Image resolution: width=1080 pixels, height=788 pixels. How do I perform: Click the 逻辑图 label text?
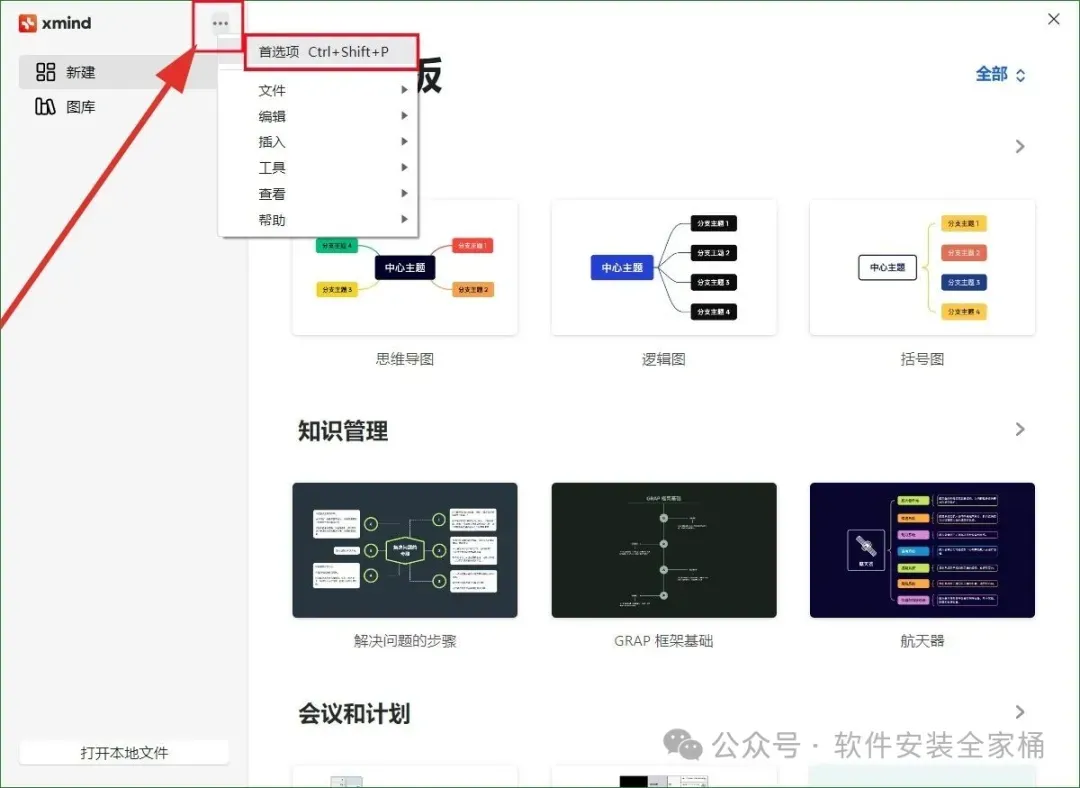[x=664, y=359]
